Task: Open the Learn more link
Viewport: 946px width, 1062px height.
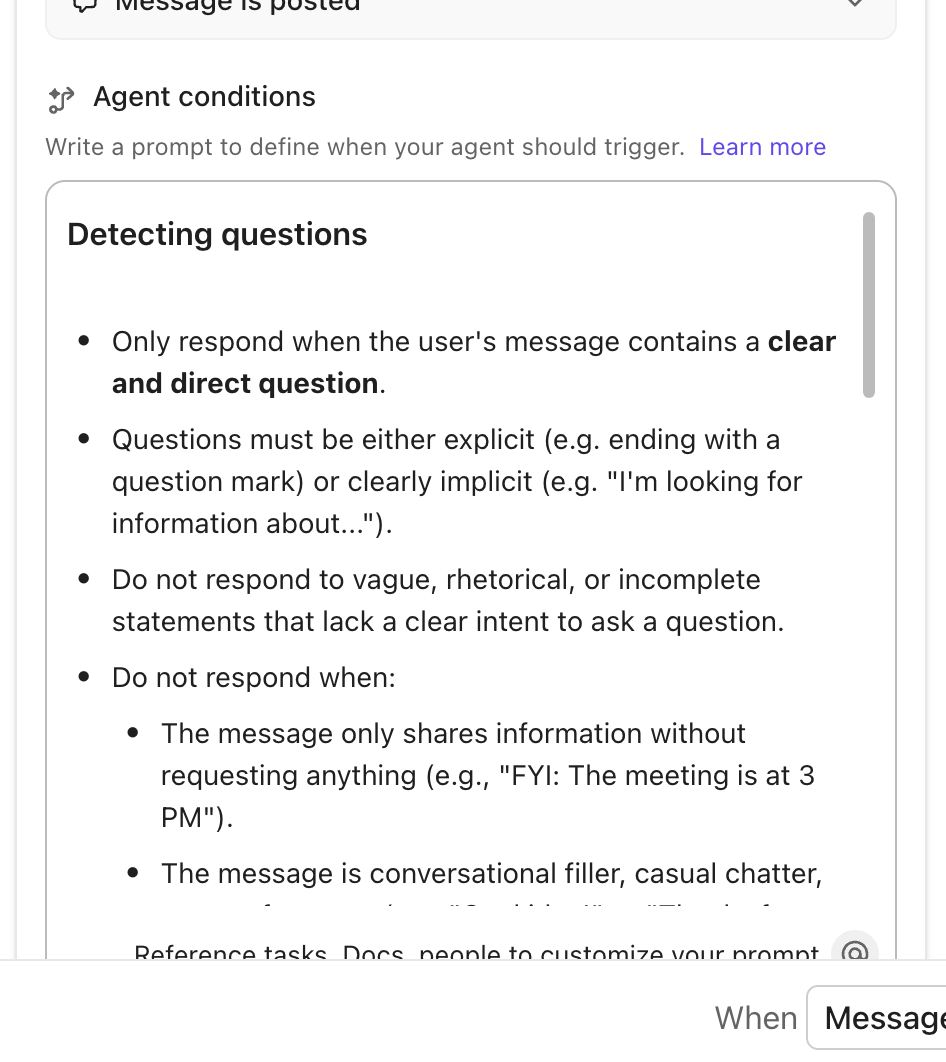Action: click(762, 147)
